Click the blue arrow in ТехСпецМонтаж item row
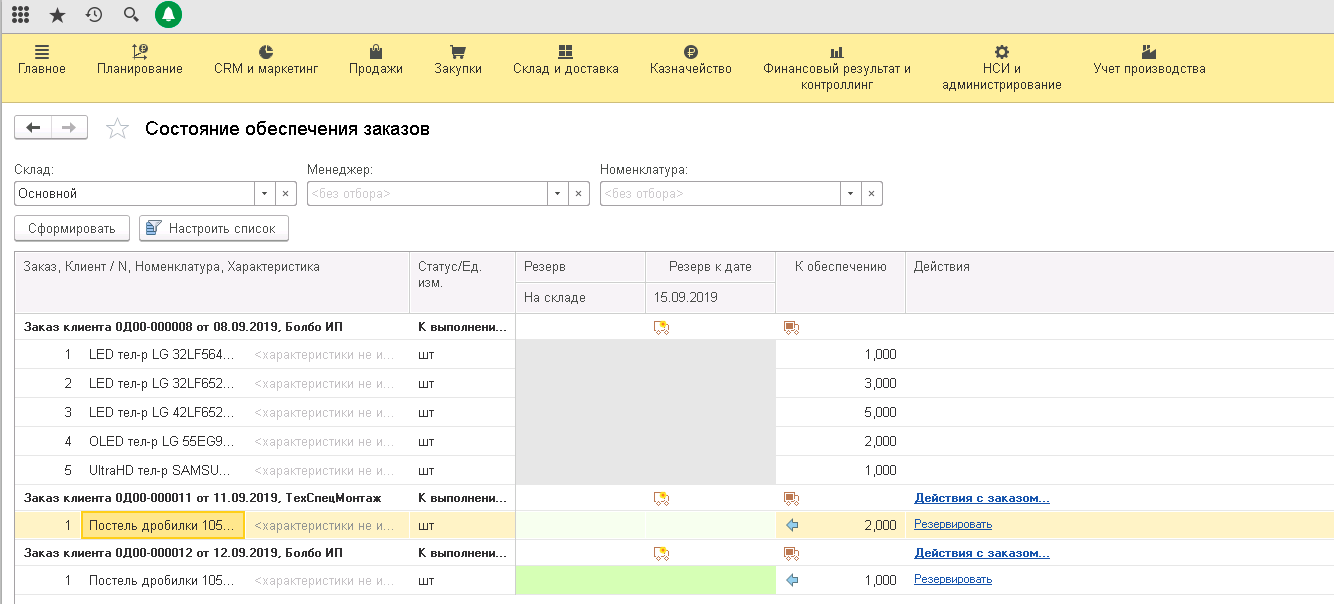This screenshot has height=604, width=1334. coord(793,525)
